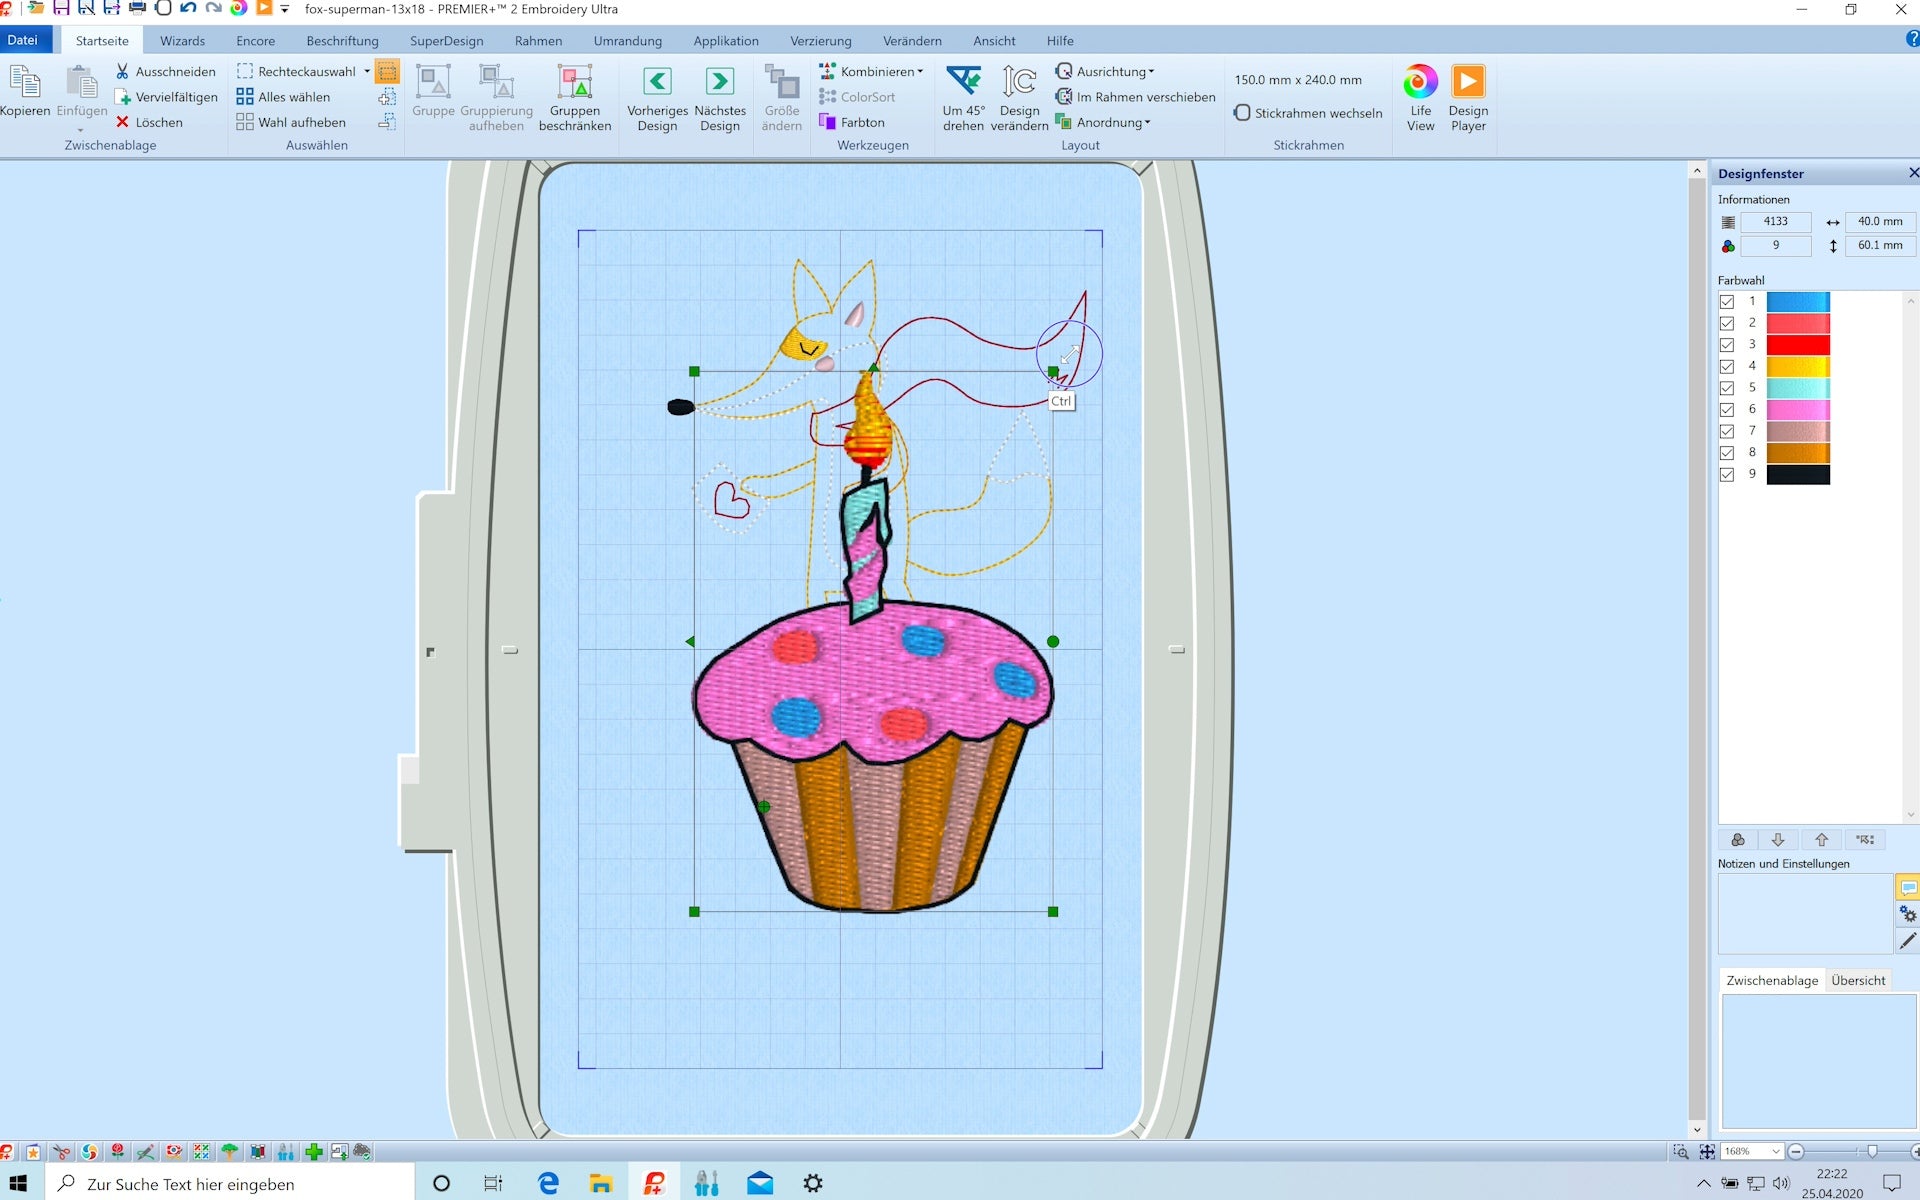This screenshot has height=1200, width=1920.
Task: Uncheck color 5 cyan checkbox
Action: 1727,388
